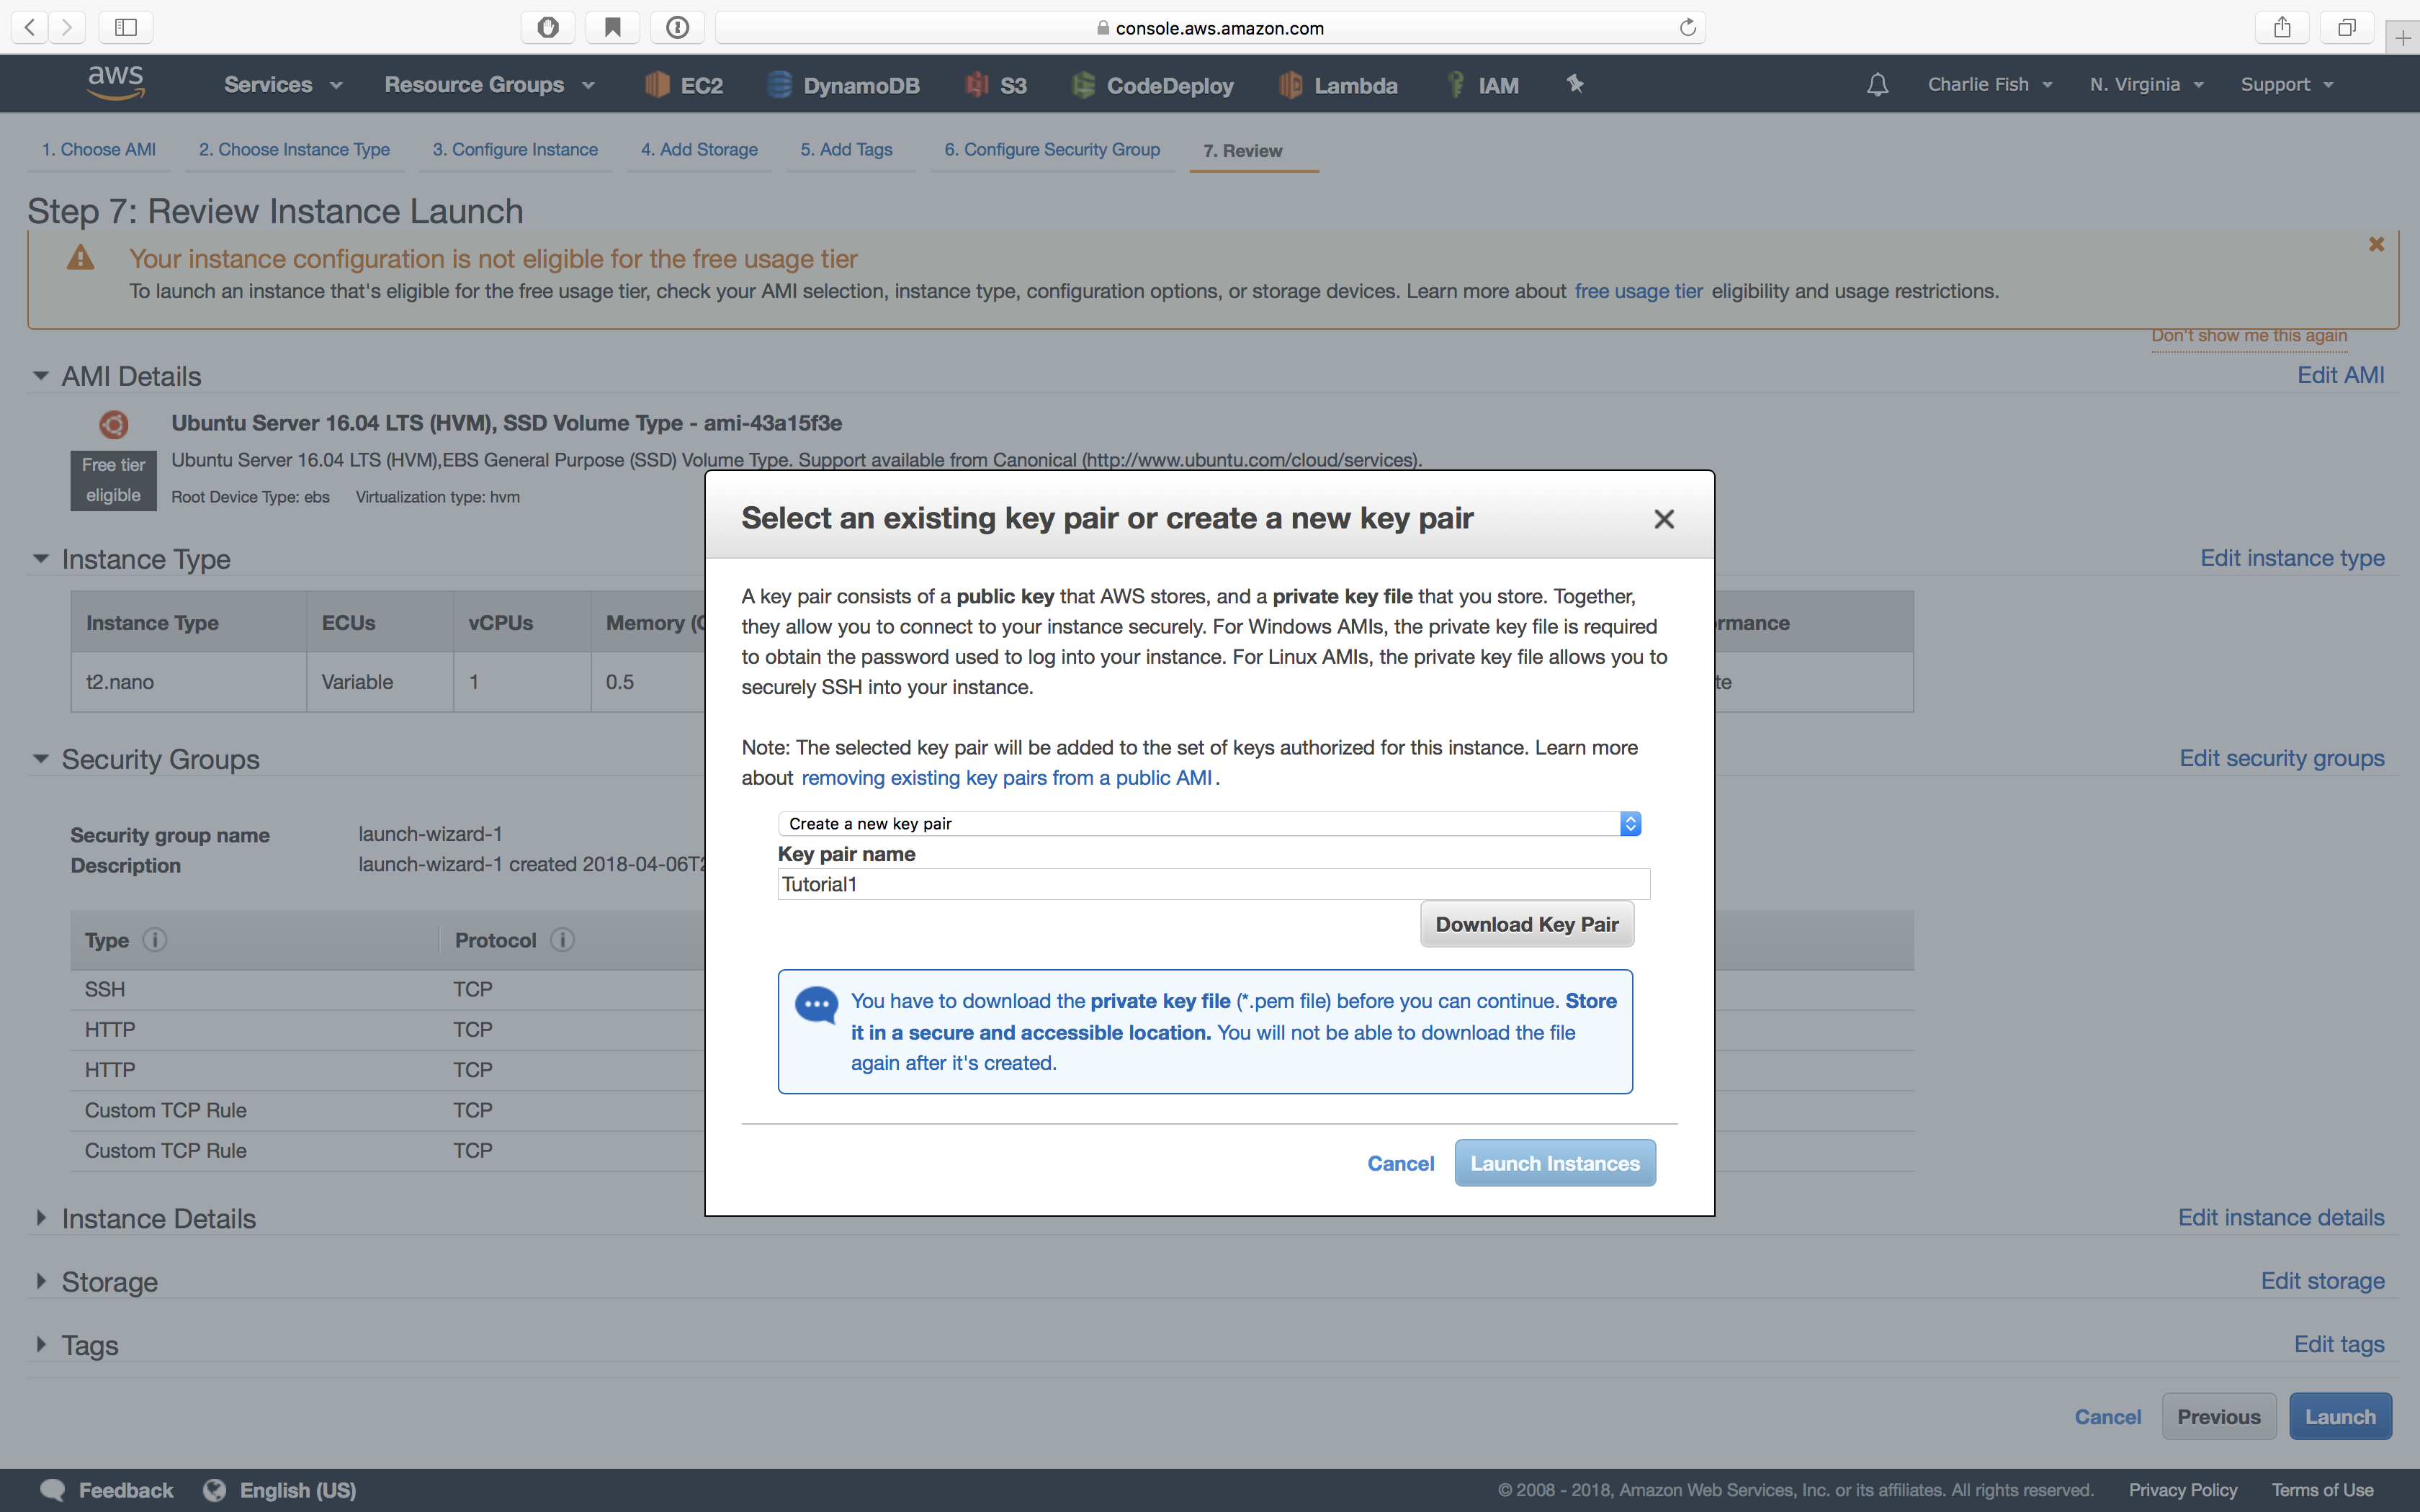Click the AWS notifications bell icon
The width and height of the screenshot is (2420, 1512).
(x=1878, y=82)
